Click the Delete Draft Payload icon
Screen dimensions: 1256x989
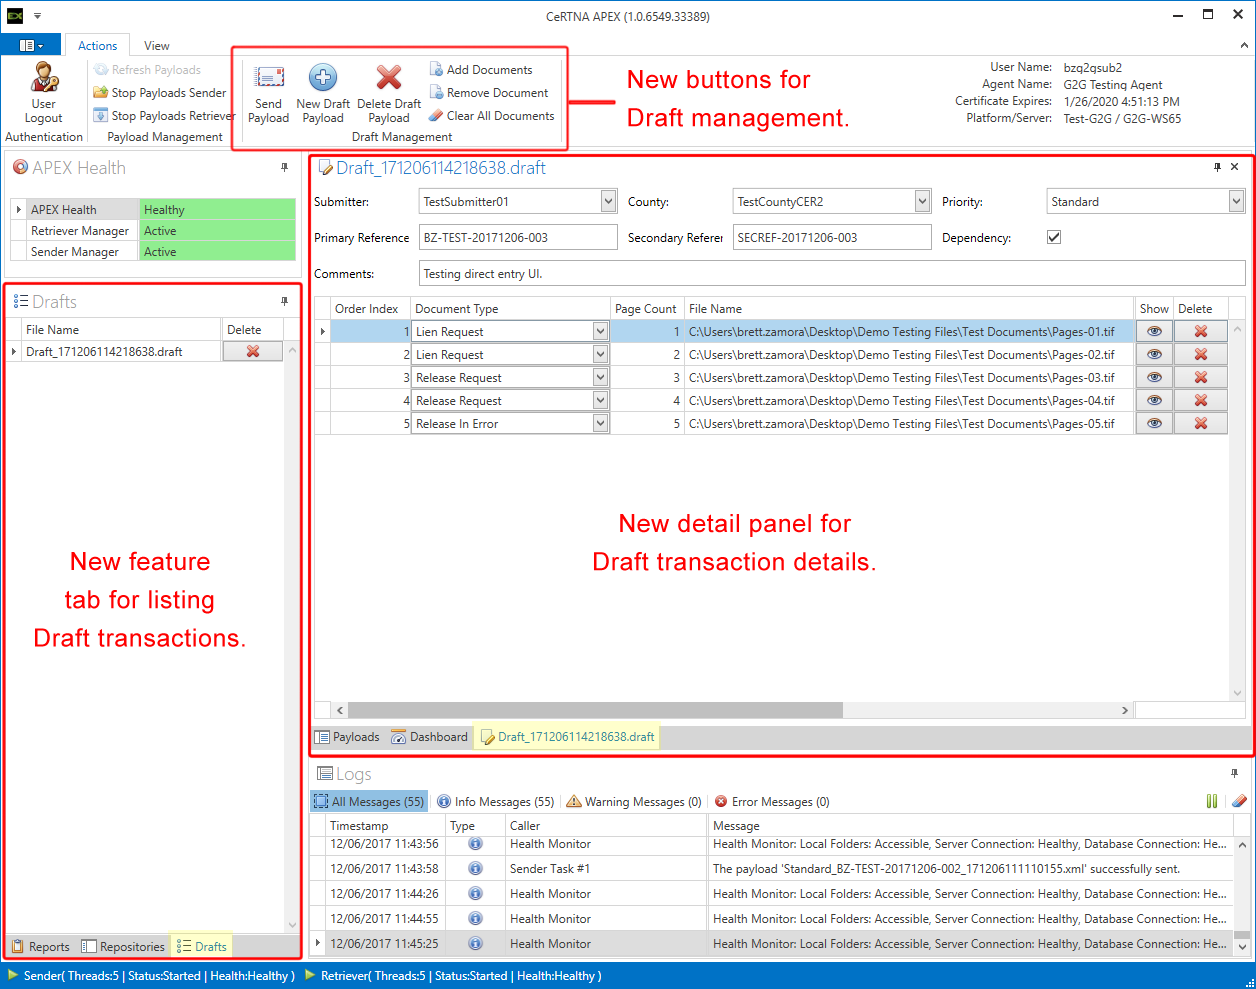click(x=388, y=78)
